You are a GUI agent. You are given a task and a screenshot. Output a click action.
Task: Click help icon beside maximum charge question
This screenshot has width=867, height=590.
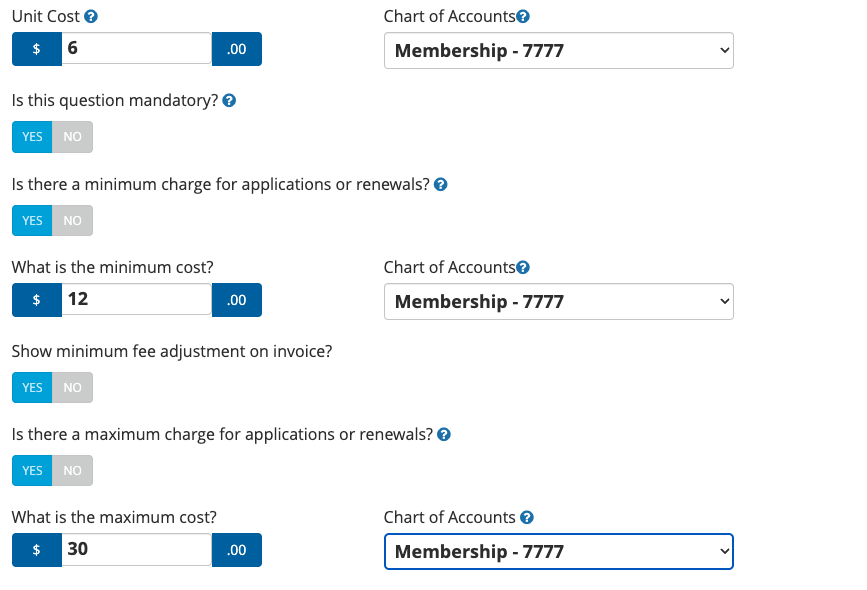pyautogui.click(x=444, y=435)
